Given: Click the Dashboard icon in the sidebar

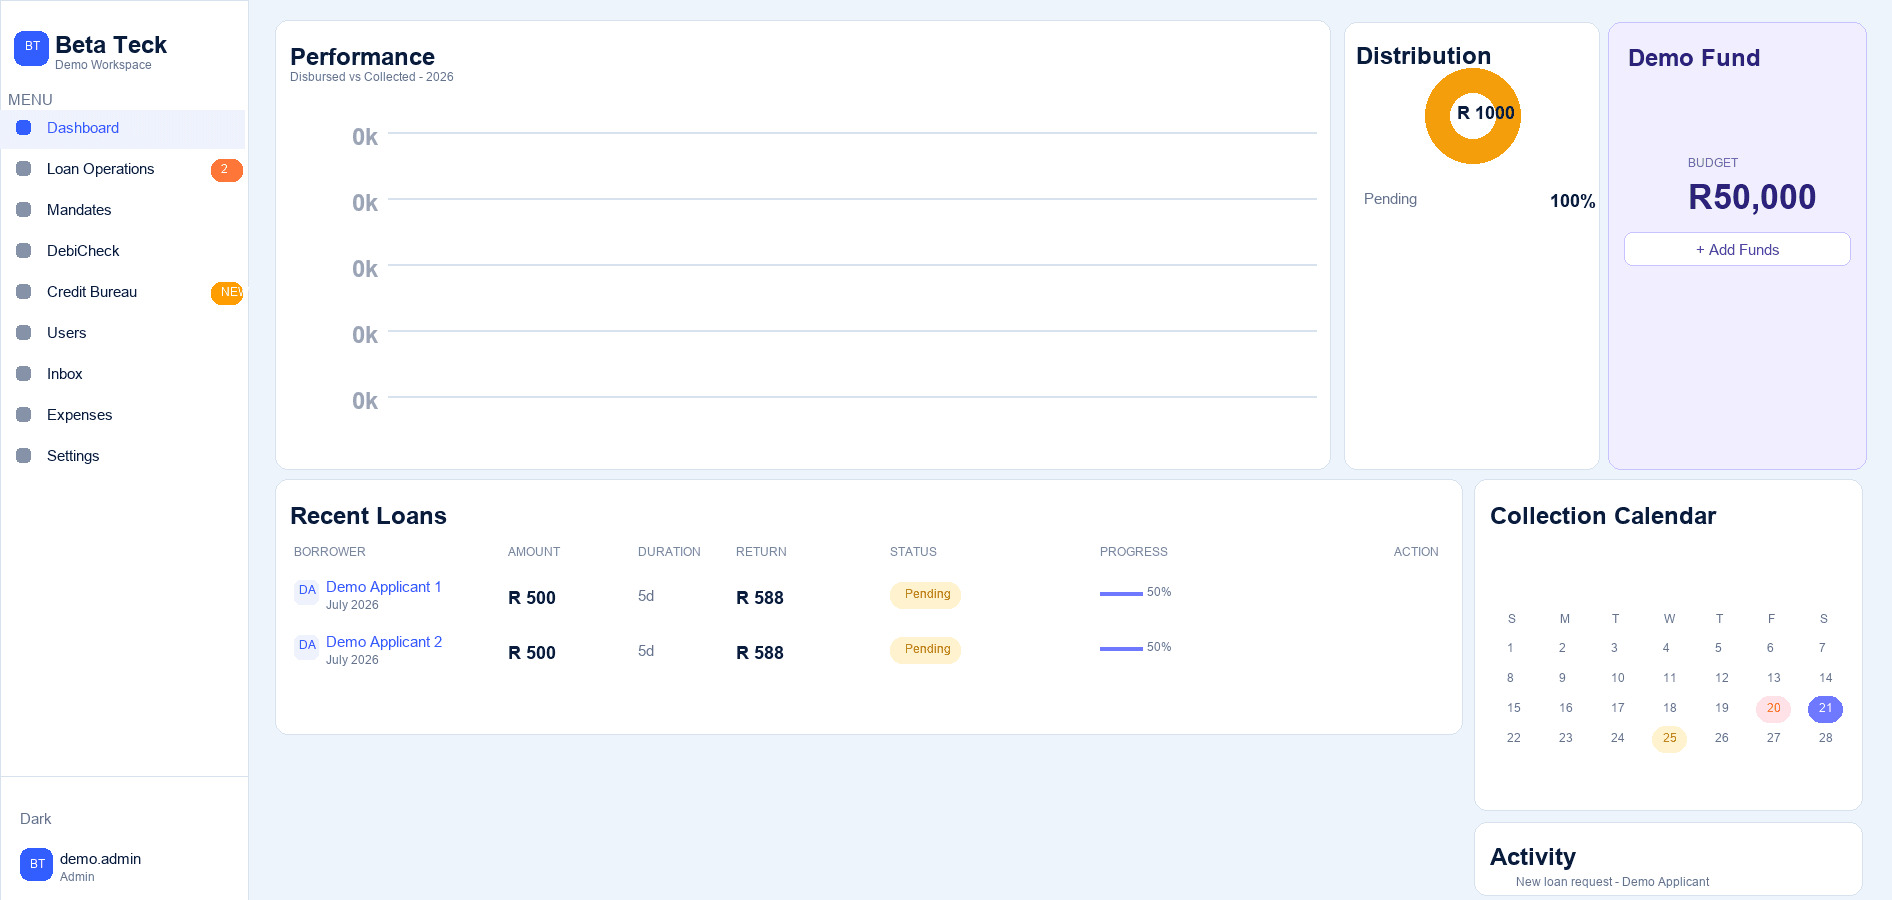Looking at the screenshot, I should tap(24, 128).
